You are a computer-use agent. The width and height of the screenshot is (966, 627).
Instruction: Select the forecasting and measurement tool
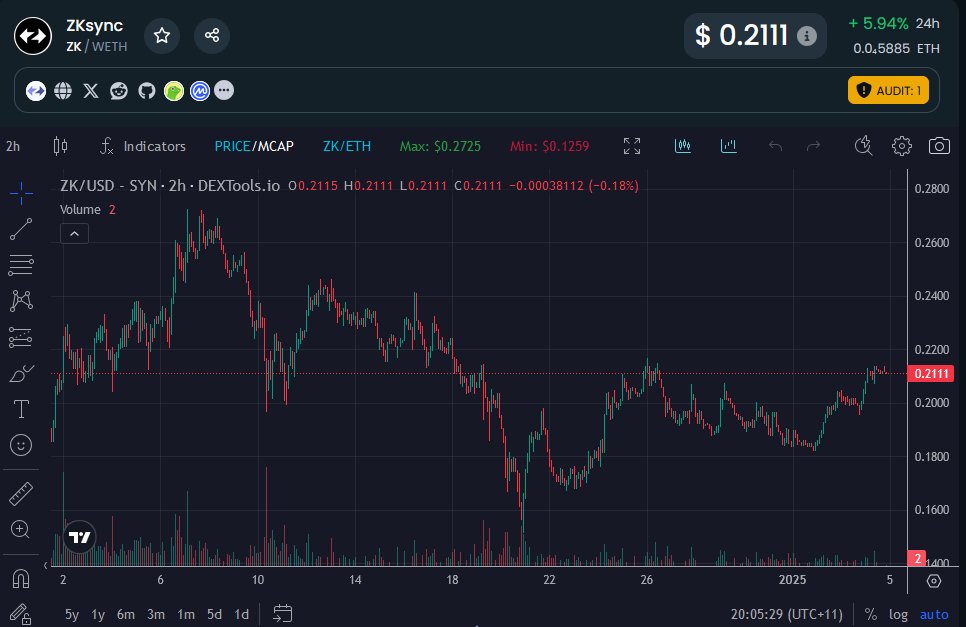coord(21,337)
